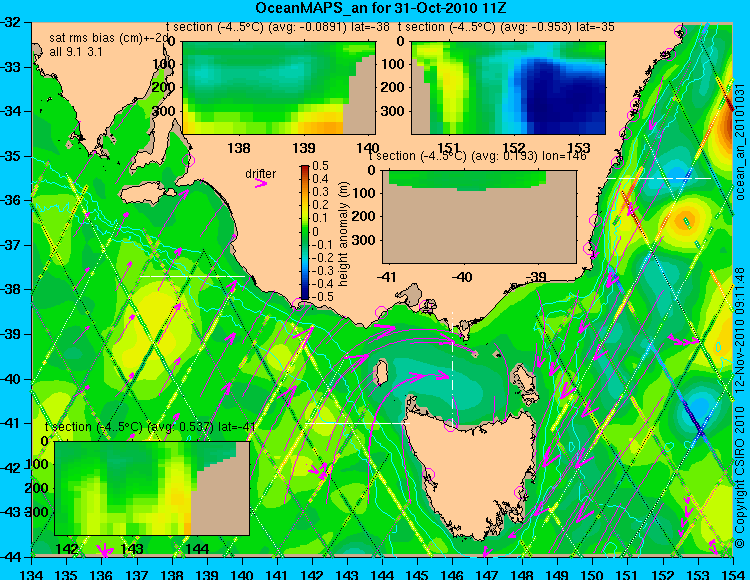Click the 't section ... lat=-38' inset title
Screen dimensions: 750x580
pyautogui.click(x=278, y=27)
